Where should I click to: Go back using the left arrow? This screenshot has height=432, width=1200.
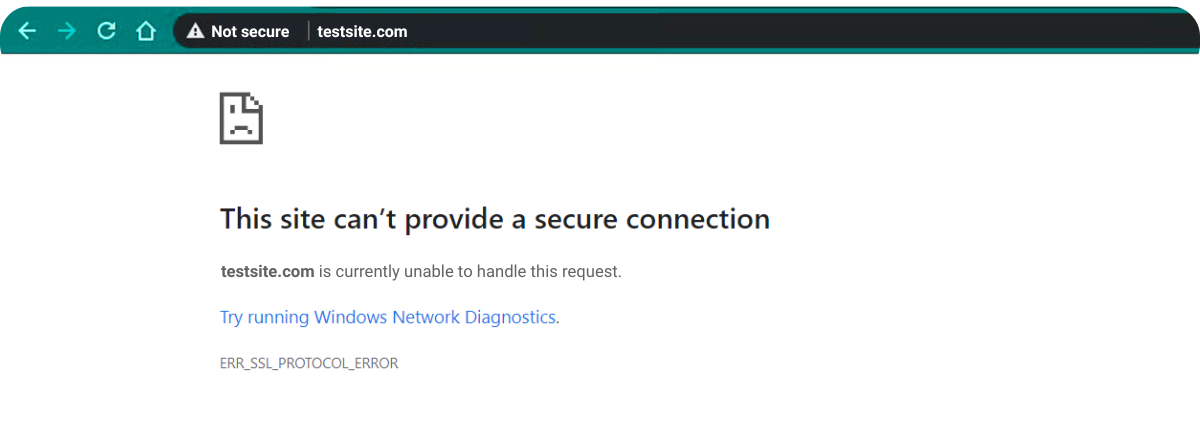[x=27, y=31]
